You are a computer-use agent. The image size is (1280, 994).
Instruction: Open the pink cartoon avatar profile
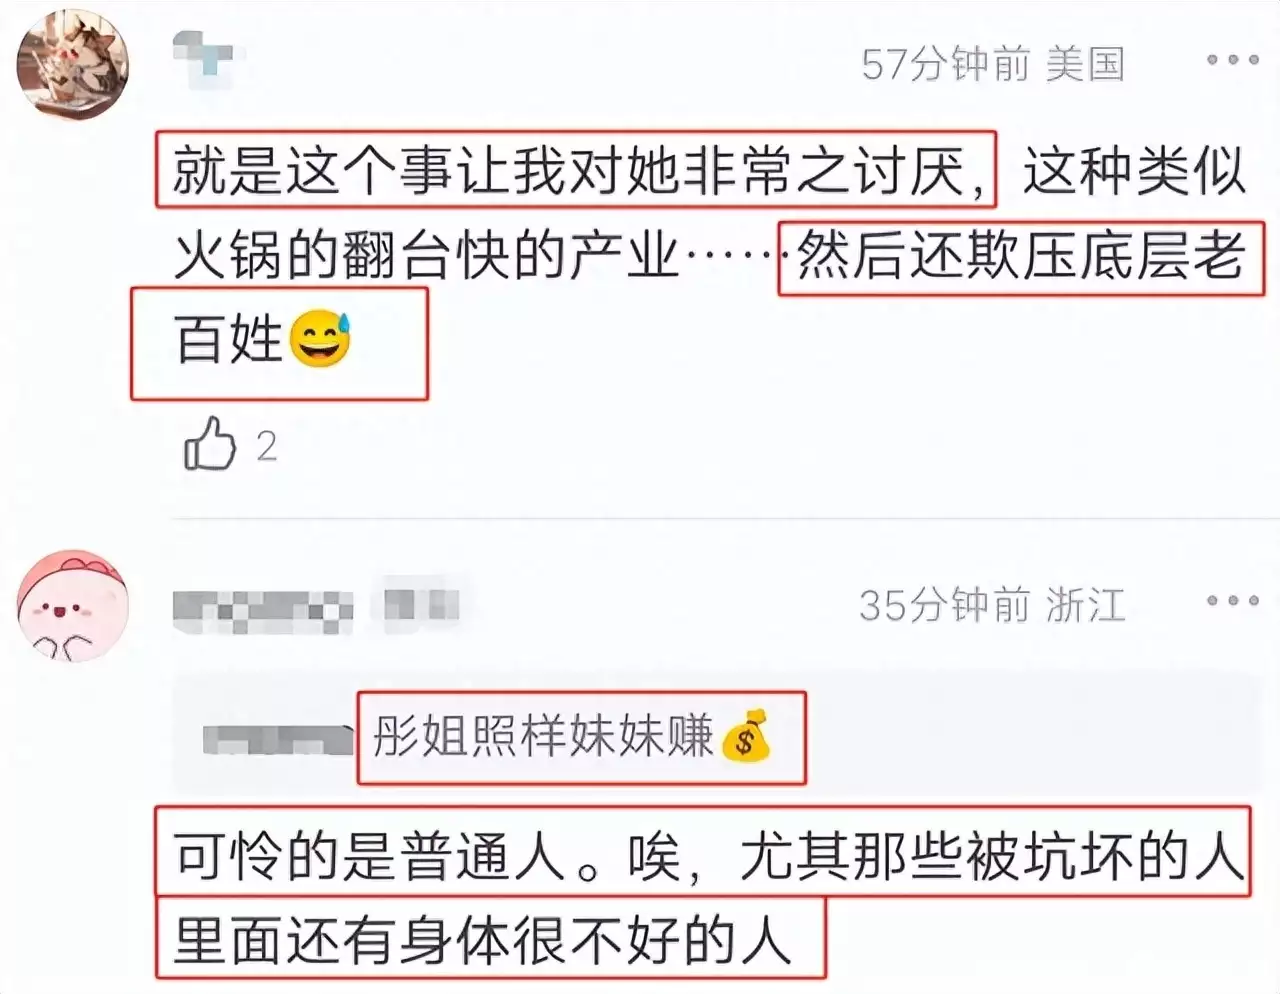(x=73, y=605)
